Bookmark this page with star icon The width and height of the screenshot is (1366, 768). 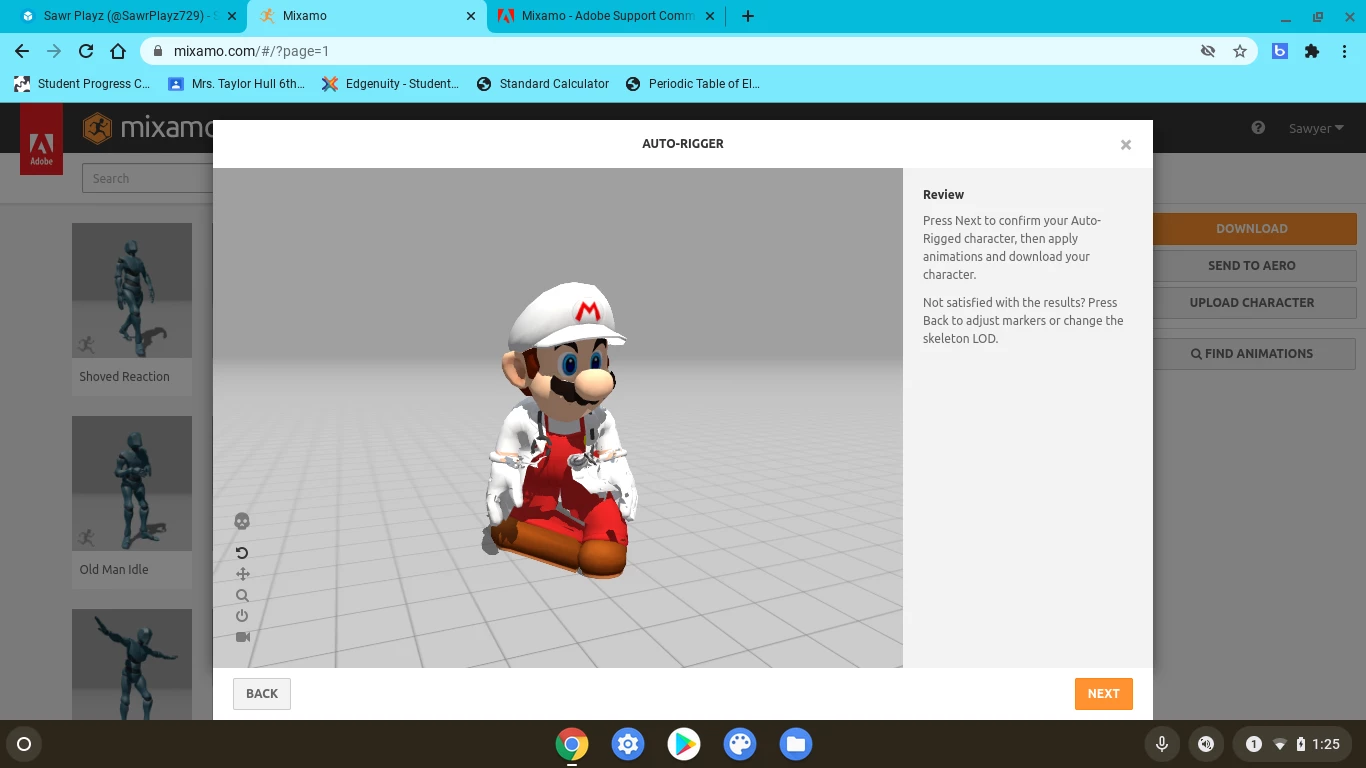pos(1240,51)
